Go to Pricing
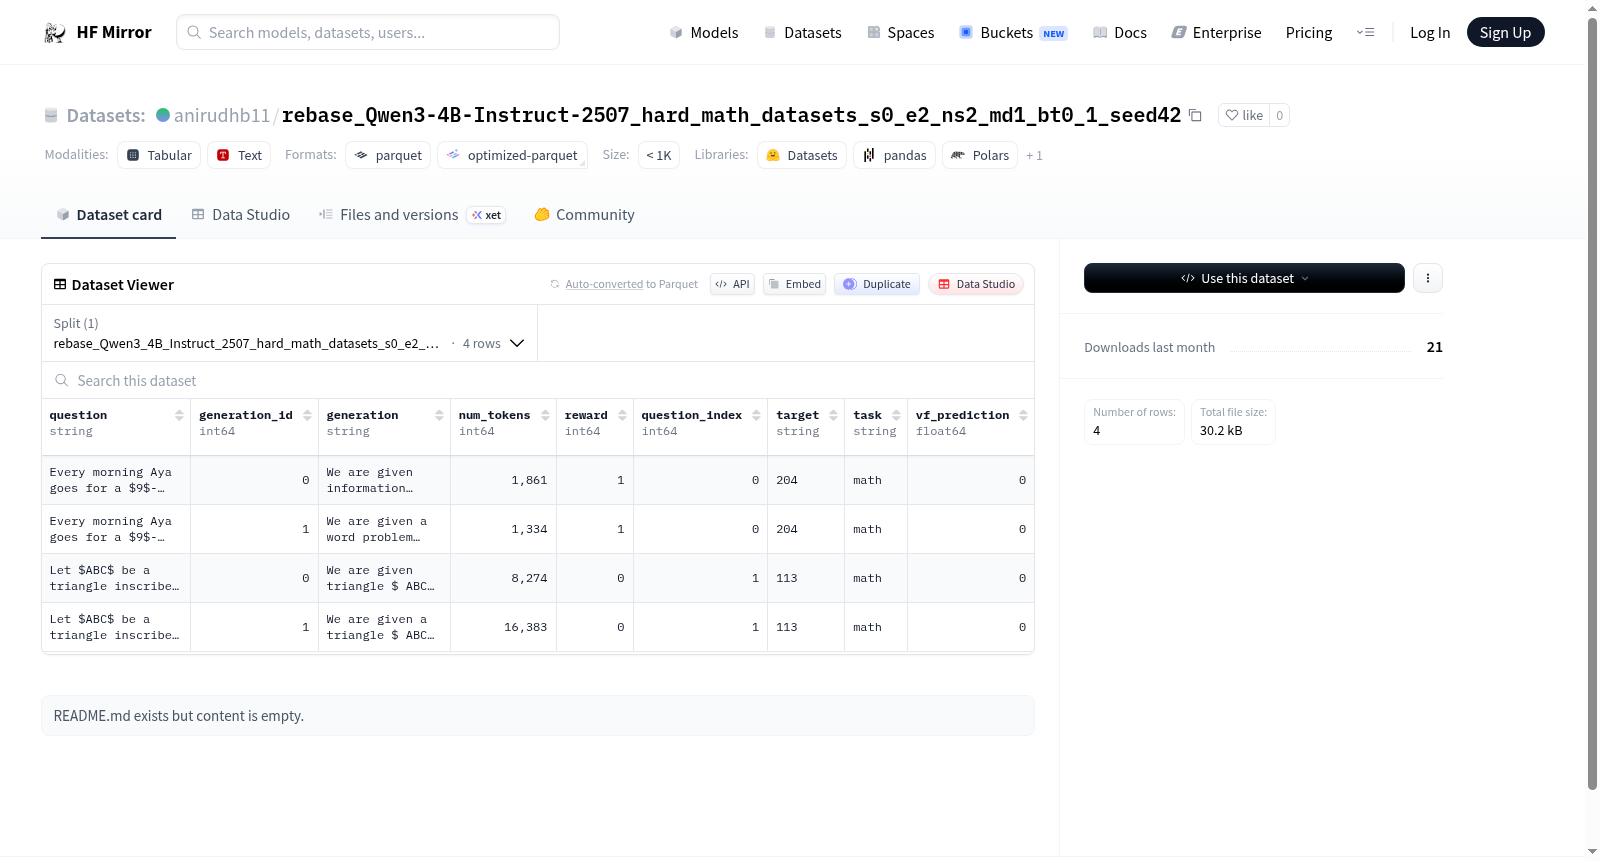The image size is (1600, 861). tap(1309, 33)
